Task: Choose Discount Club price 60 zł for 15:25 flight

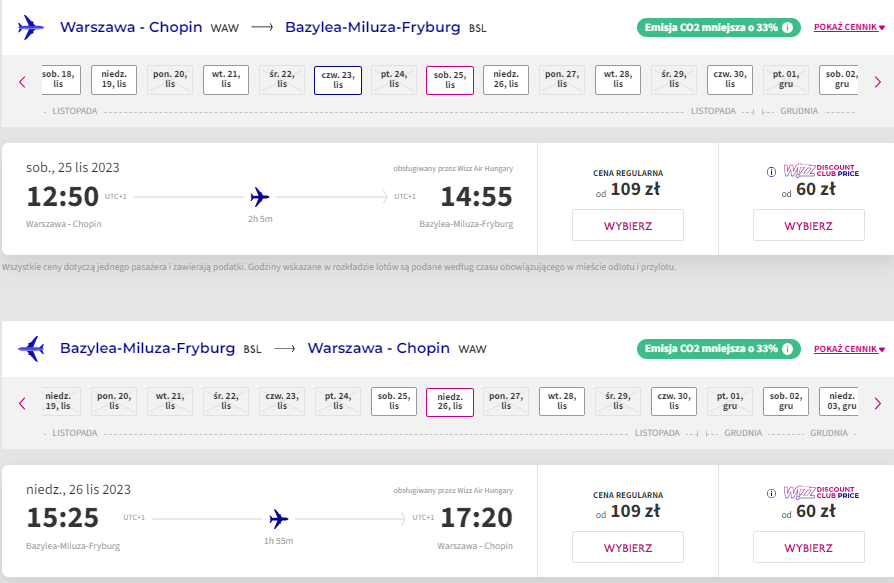Action: tap(808, 548)
